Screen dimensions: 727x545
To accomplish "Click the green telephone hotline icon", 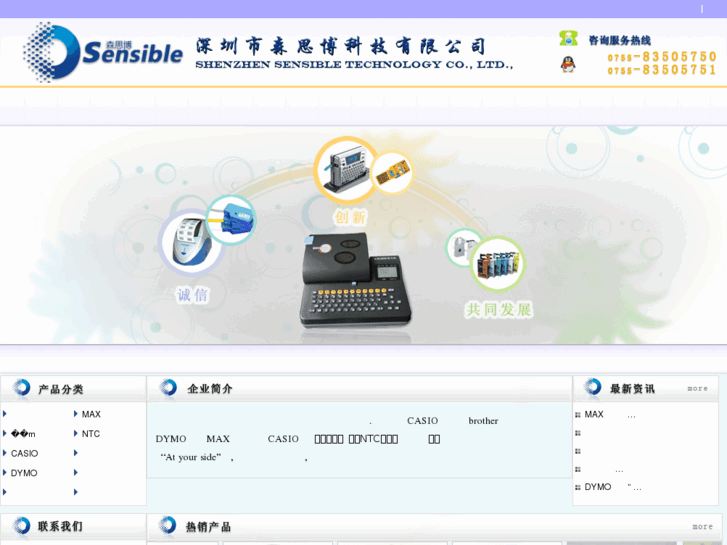I will pyautogui.click(x=568, y=38).
